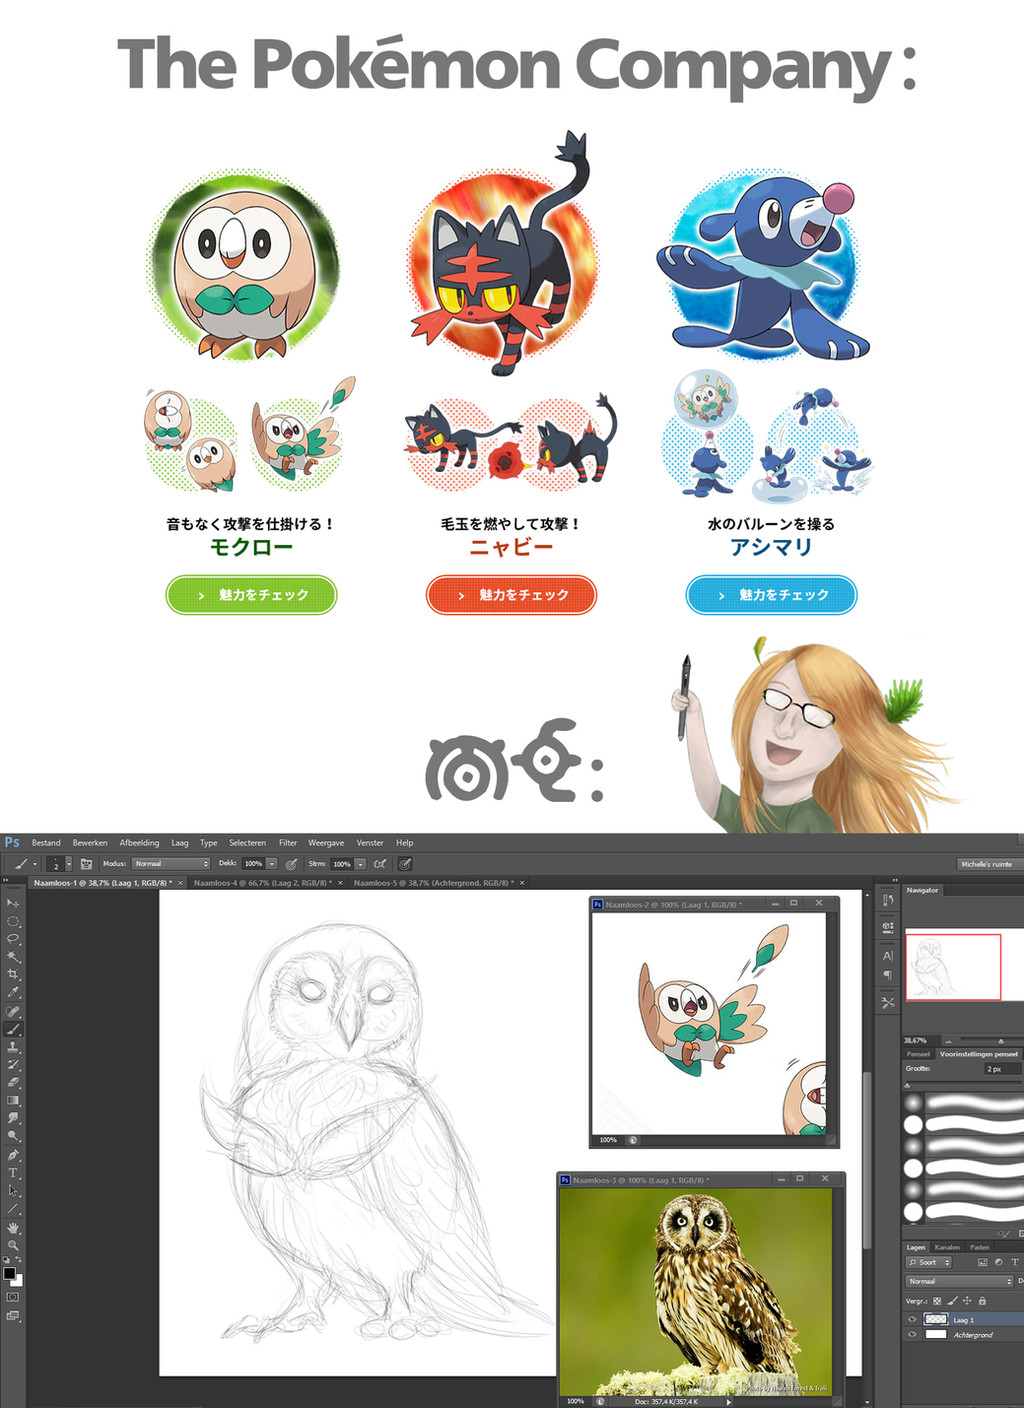The image size is (1024, 1408).
Task: Select the Pen tool
Action: pyautogui.click(x=13, y=1155)
